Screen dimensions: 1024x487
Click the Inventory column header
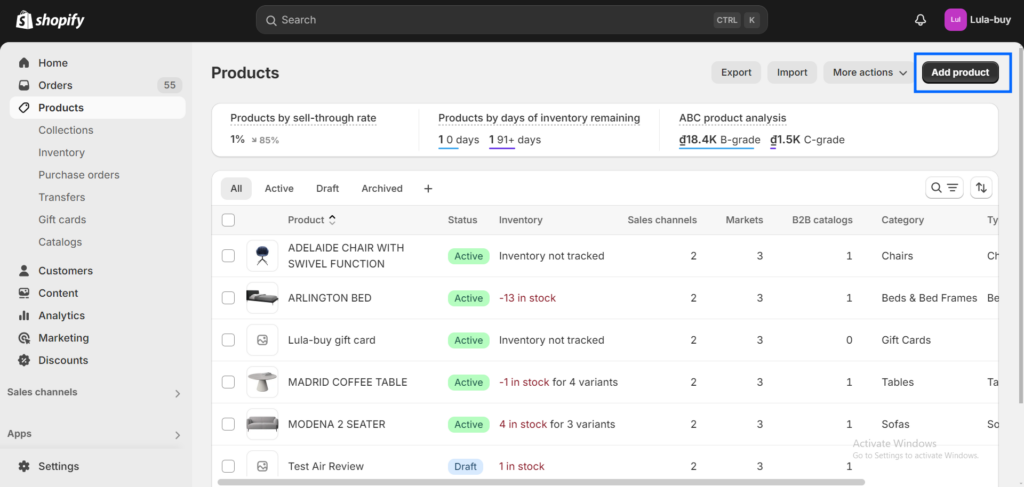click(x=520, y=220)
